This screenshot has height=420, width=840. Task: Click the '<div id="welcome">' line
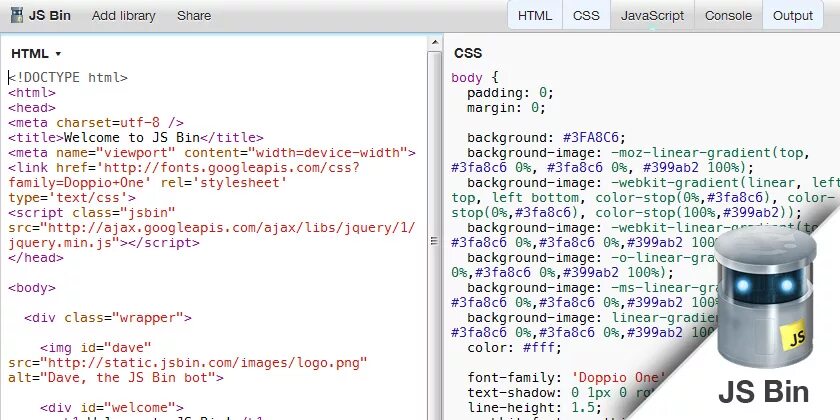111,408
